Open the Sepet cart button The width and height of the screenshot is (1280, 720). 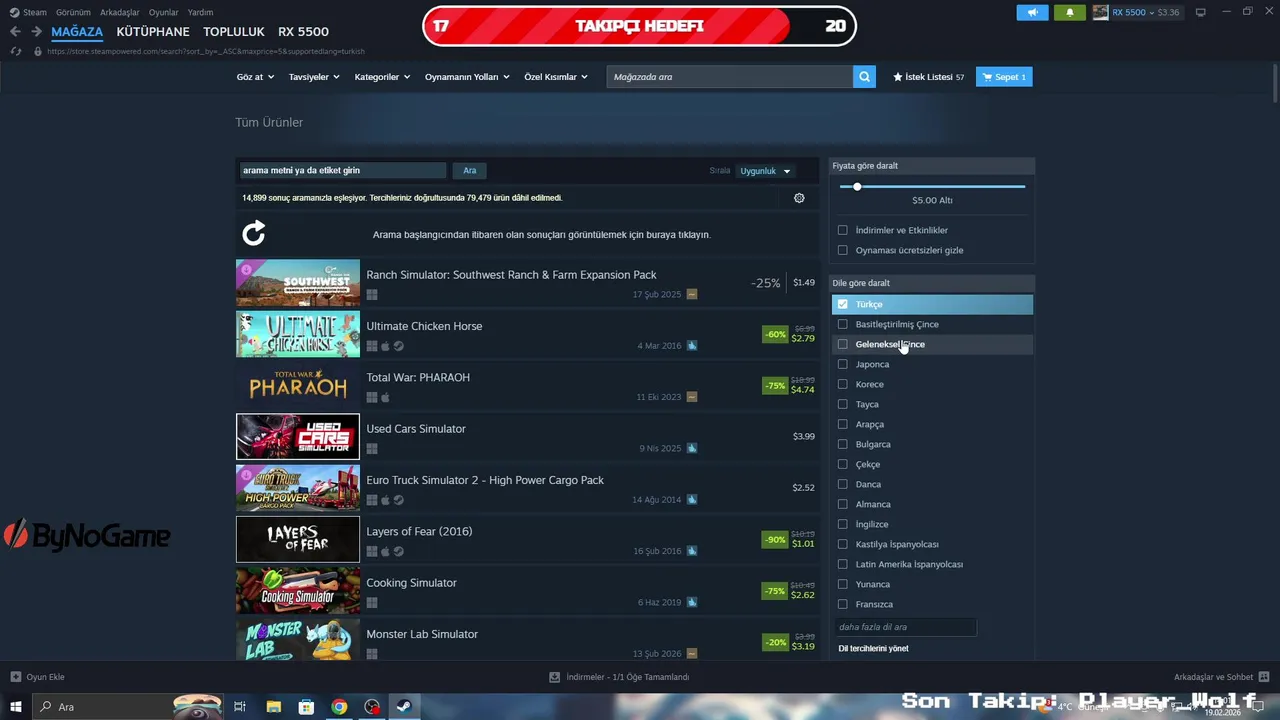tap(1004, 77)
